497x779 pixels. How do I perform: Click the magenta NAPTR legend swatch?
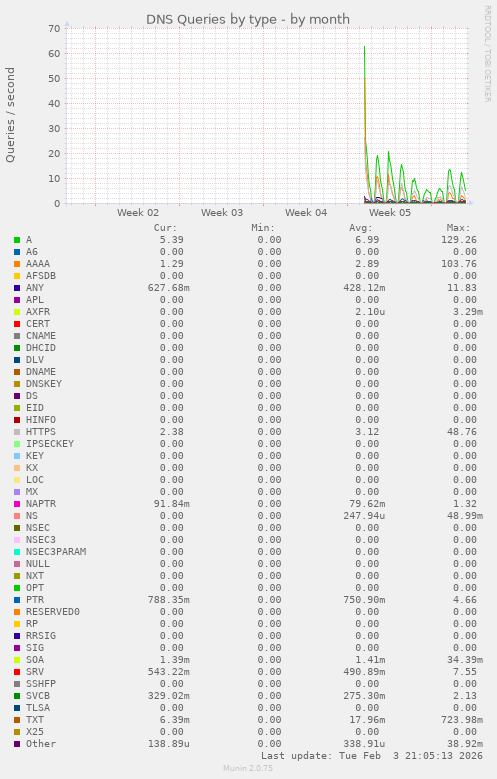tap(17, 504)
